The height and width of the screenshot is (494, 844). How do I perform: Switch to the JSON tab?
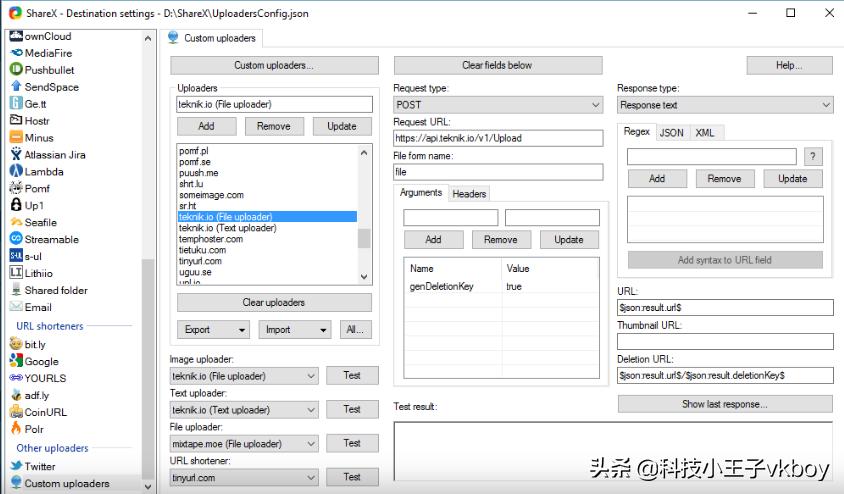click(671, 133)
